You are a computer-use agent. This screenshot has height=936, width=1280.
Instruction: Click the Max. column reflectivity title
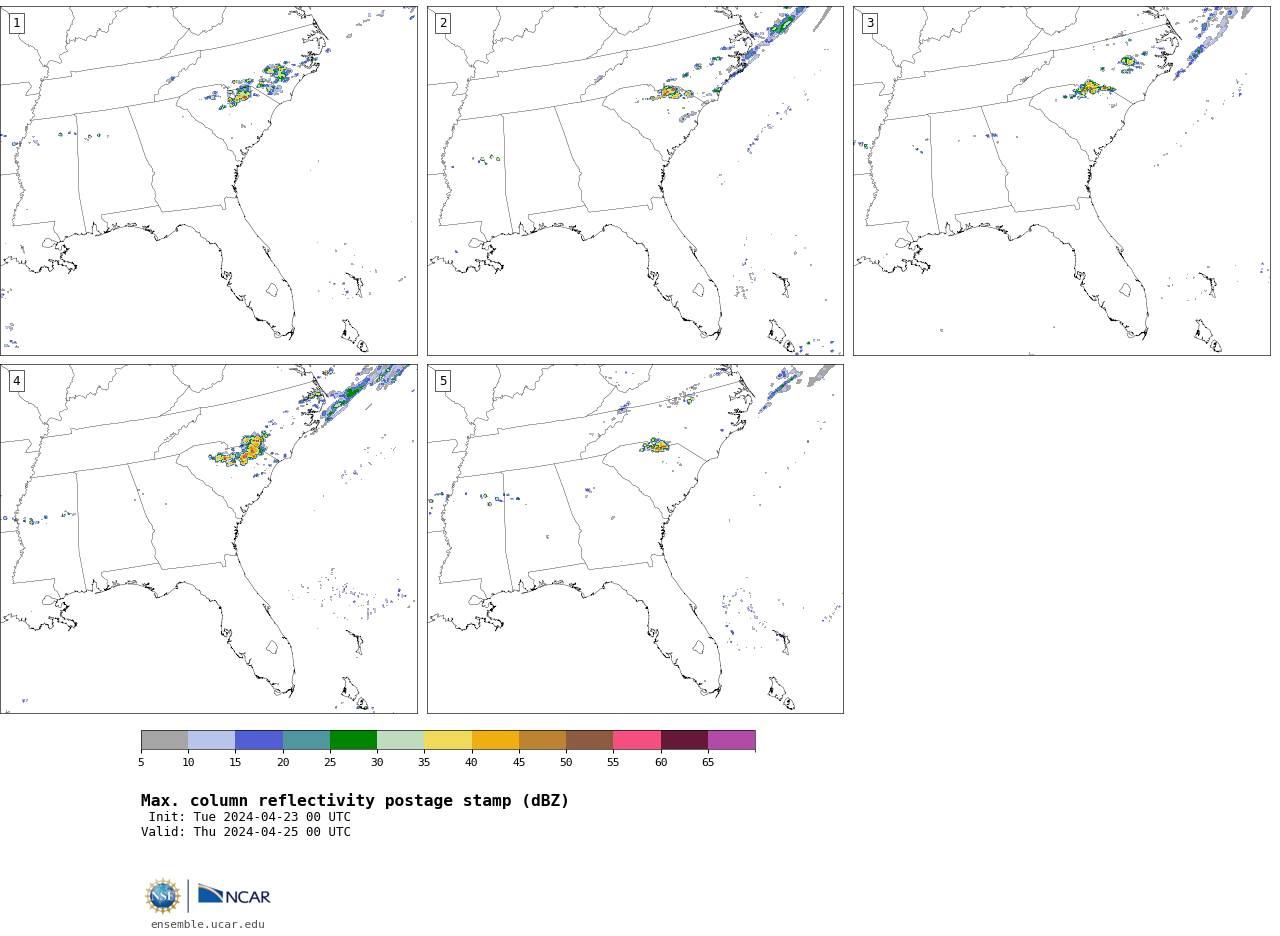pyautogui.click(x=355, y=801)
